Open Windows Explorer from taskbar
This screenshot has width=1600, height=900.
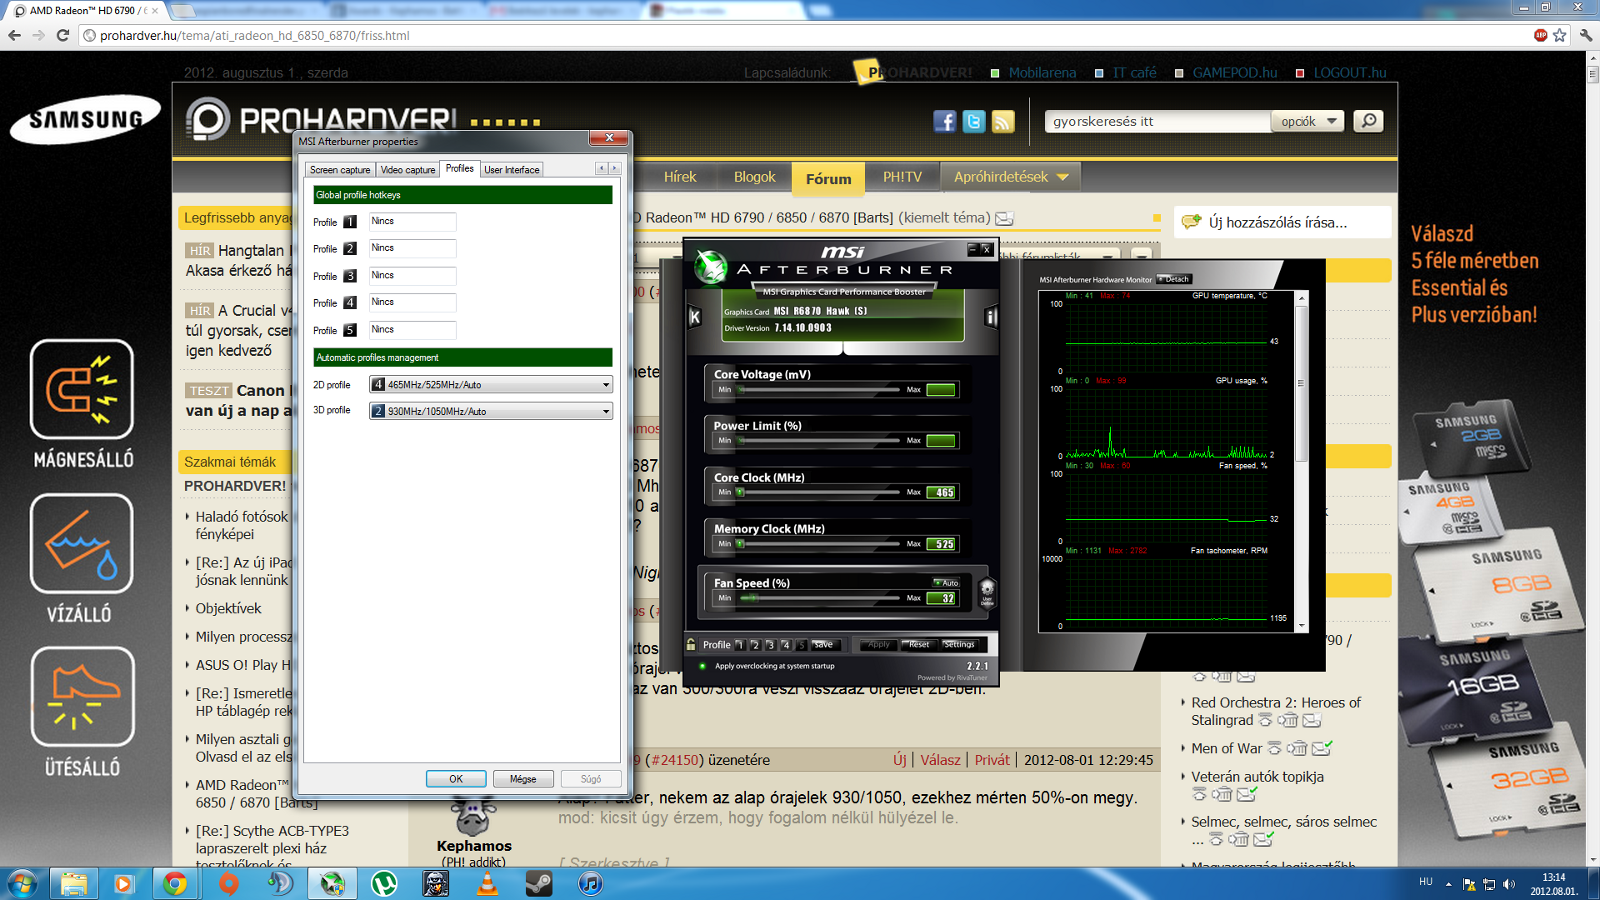coord(73,884)
